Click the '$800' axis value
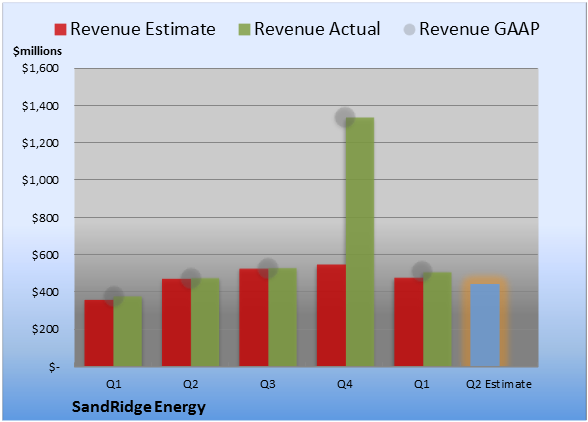 pos(45,218)
